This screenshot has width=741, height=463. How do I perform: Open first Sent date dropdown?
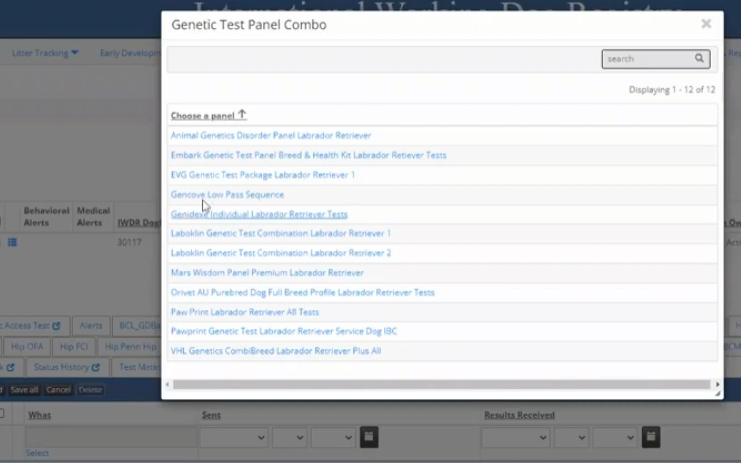234,437
